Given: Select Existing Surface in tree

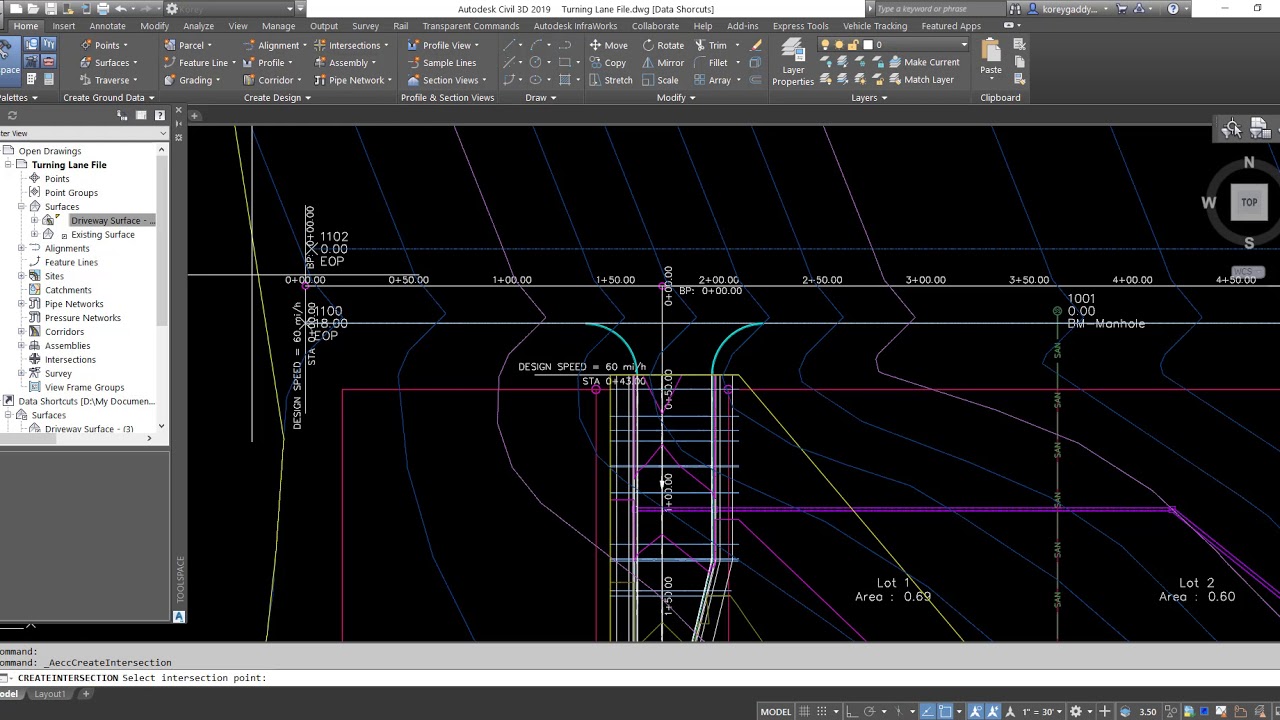Looking at the screenshot, I should coord(102,234).
